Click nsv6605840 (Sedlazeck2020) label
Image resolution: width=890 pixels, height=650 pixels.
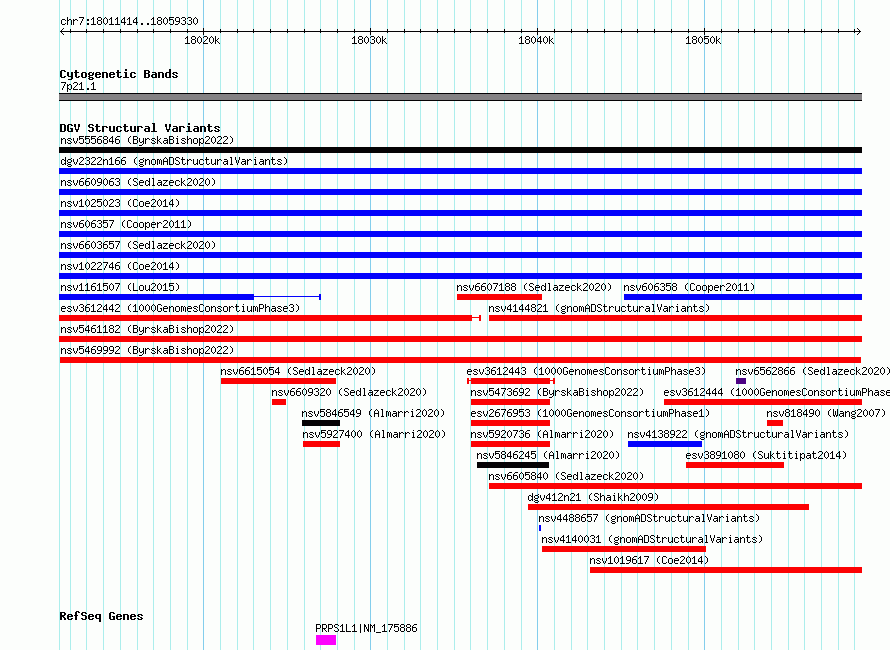[566, 476]
